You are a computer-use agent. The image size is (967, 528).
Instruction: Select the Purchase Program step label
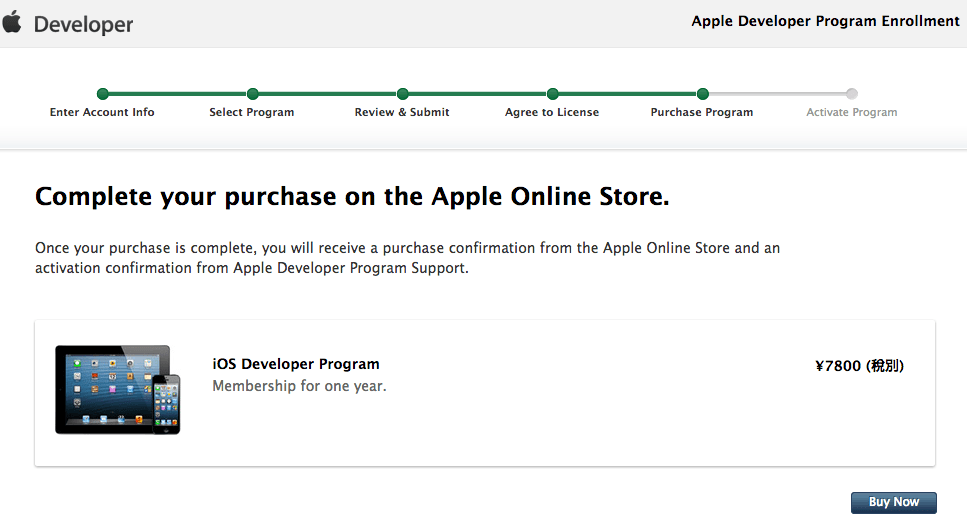click(x=702, y=113)
